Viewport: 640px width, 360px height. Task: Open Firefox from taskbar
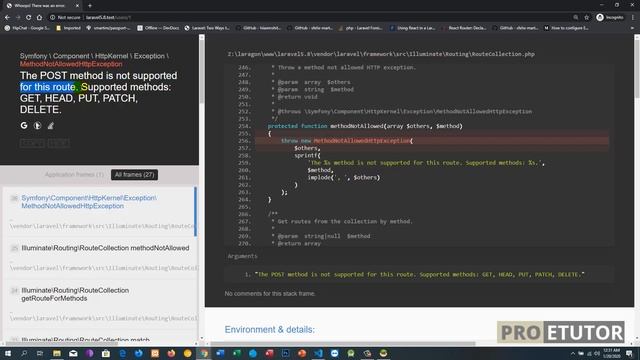(171, 353)
